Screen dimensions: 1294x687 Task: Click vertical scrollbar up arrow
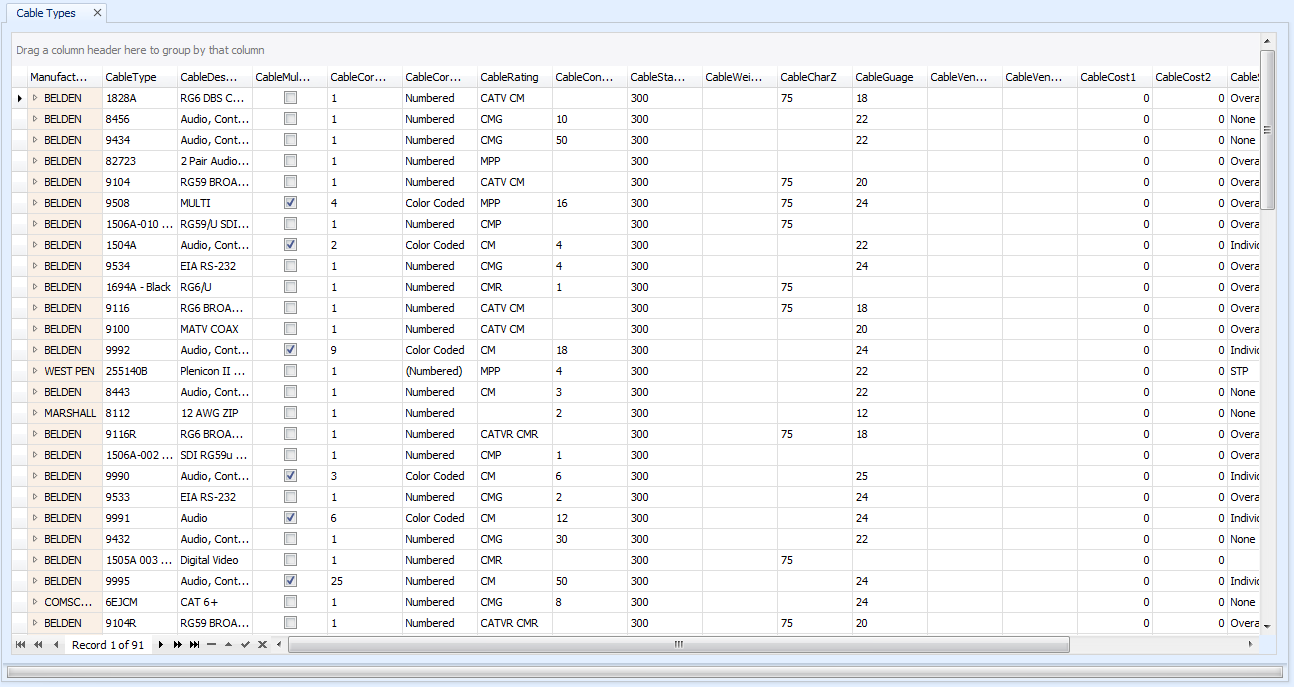pos(1268,42)
